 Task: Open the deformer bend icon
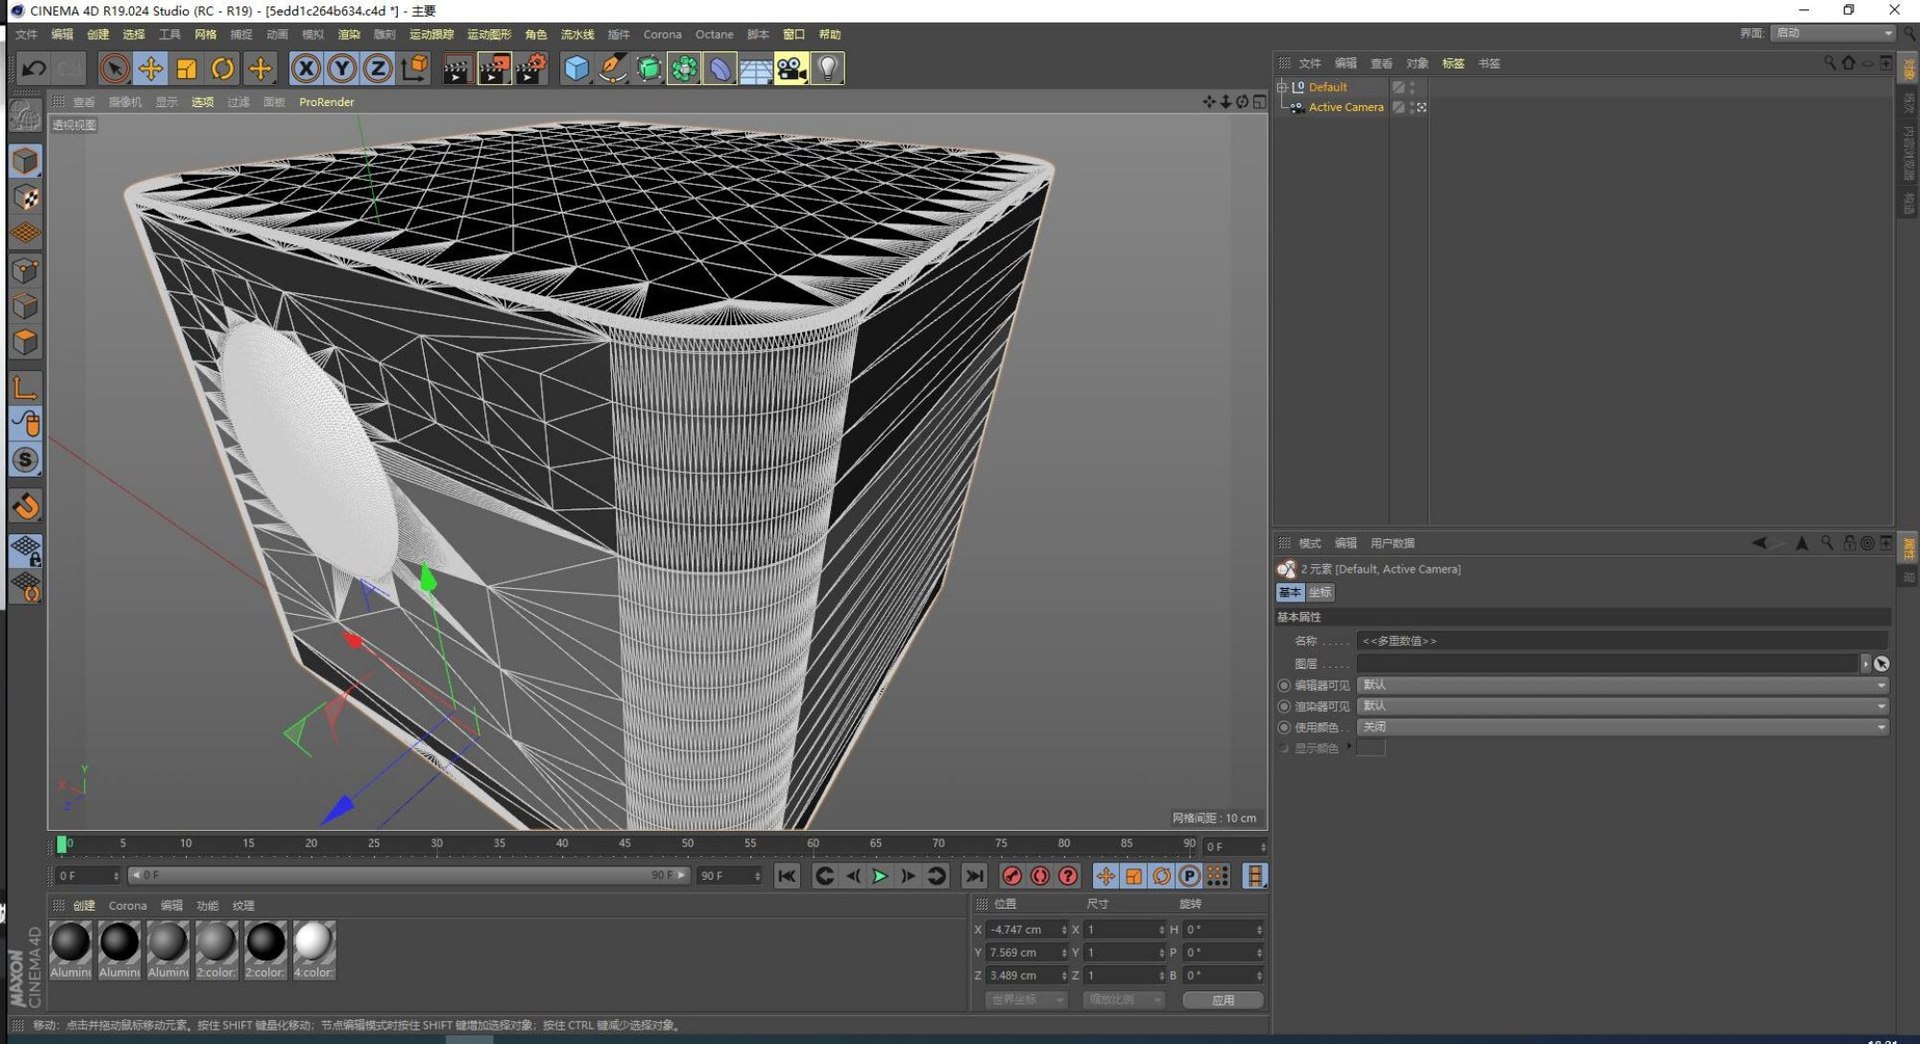coord(720,68)
